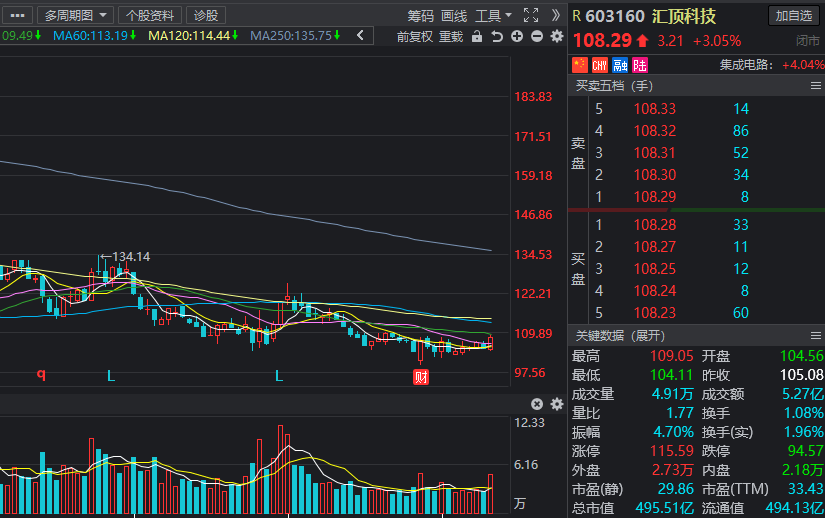This screenshot has width=825, height=518.
Task: Click the 加自选 button
Action: pyautogui.click(x=794, y=16)
